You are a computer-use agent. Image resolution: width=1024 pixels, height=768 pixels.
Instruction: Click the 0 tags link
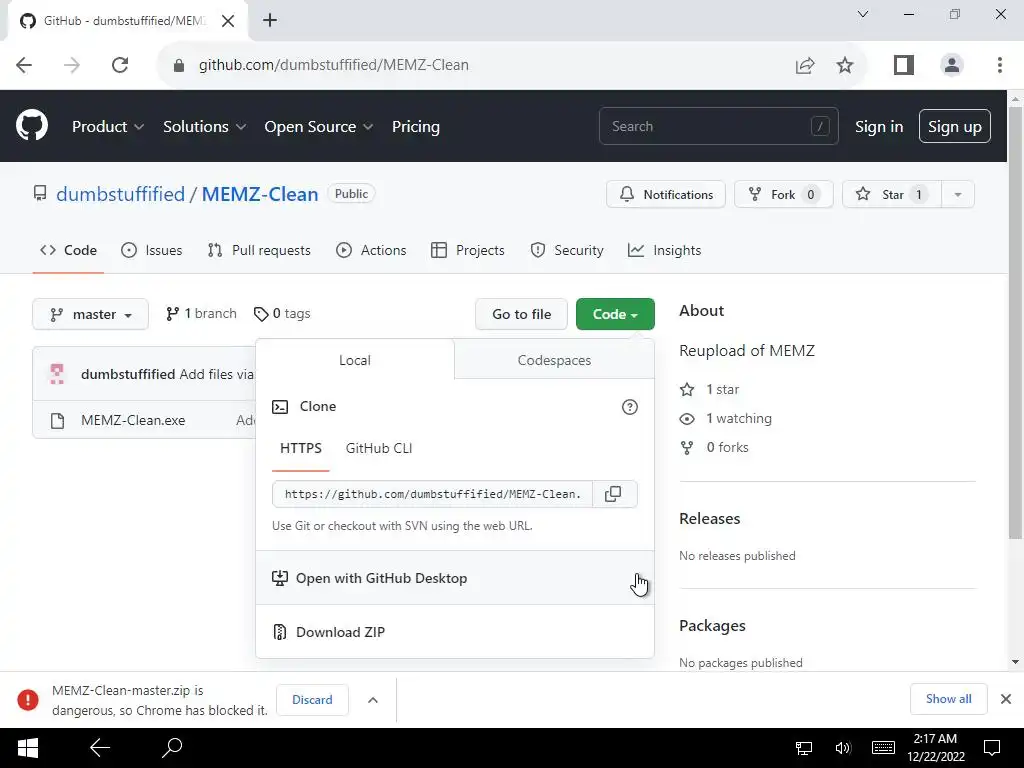coord(282,314)
